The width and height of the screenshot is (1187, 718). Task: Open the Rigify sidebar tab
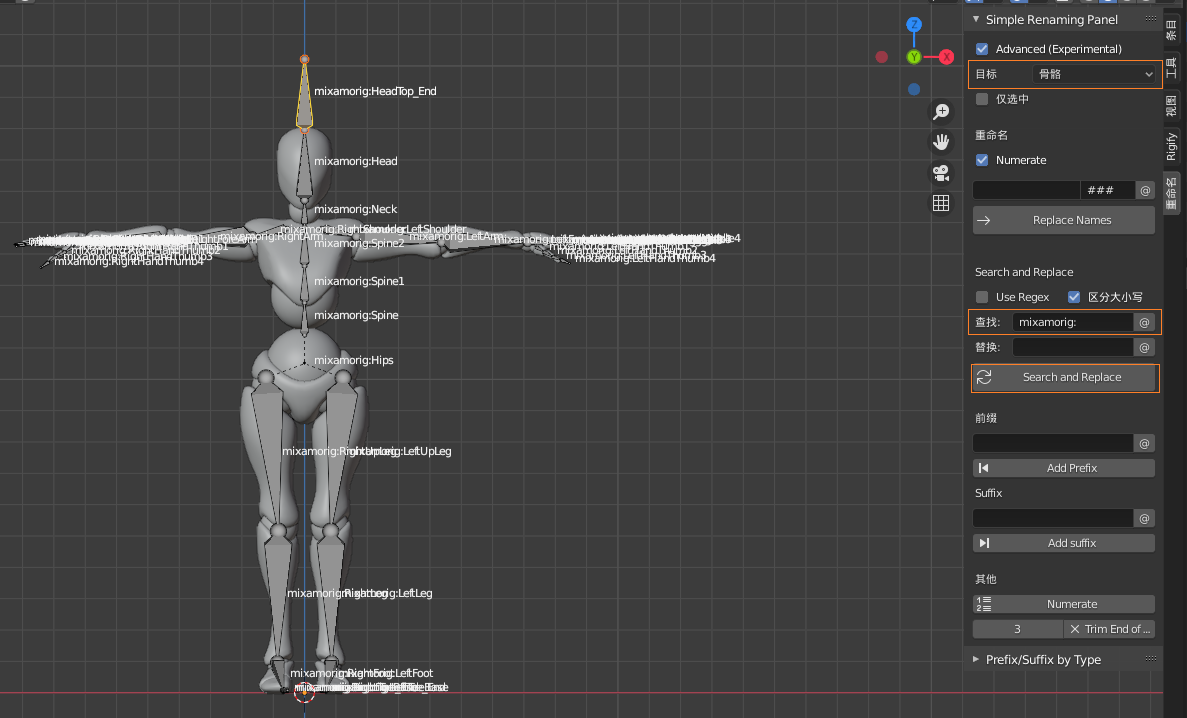(1171, 146)
